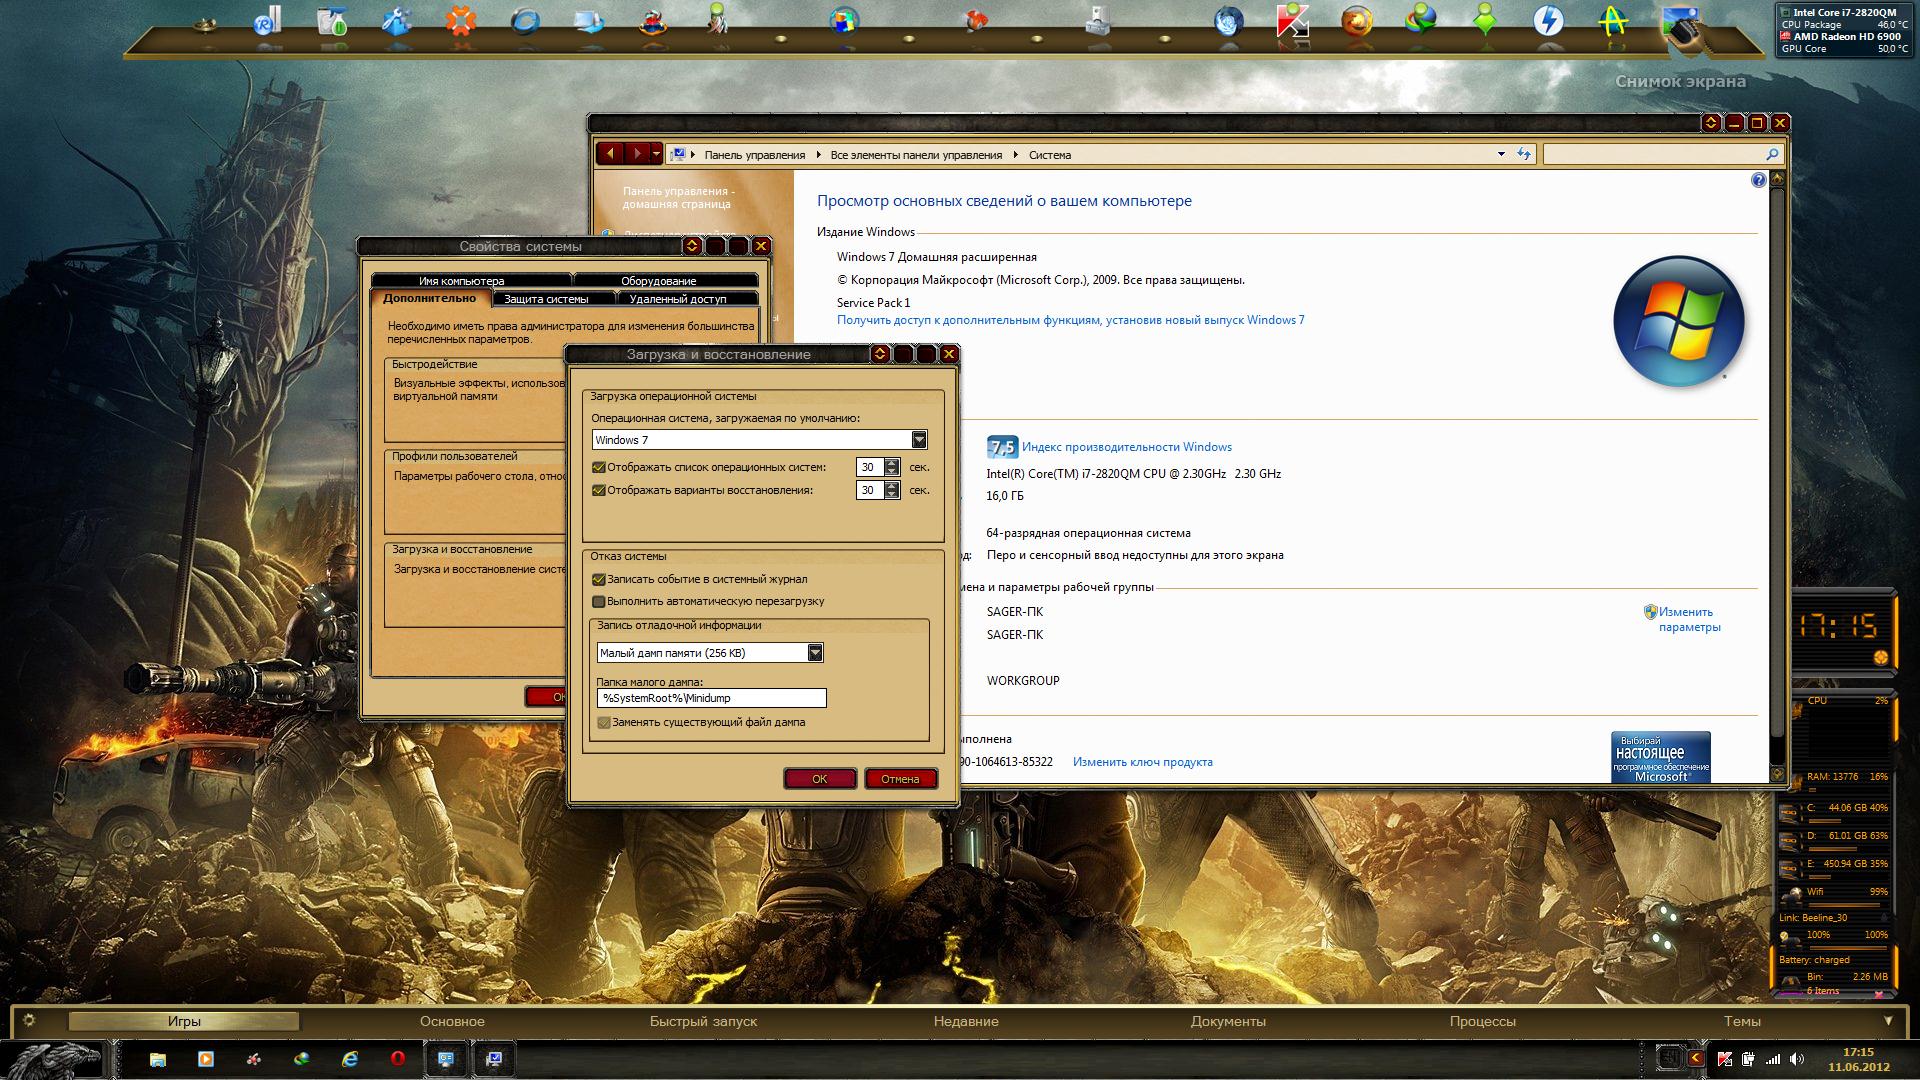Screen dimensions: 1920x1080
Task: Click the search magnifier in System window
Action: click(x=1772, y=154)
